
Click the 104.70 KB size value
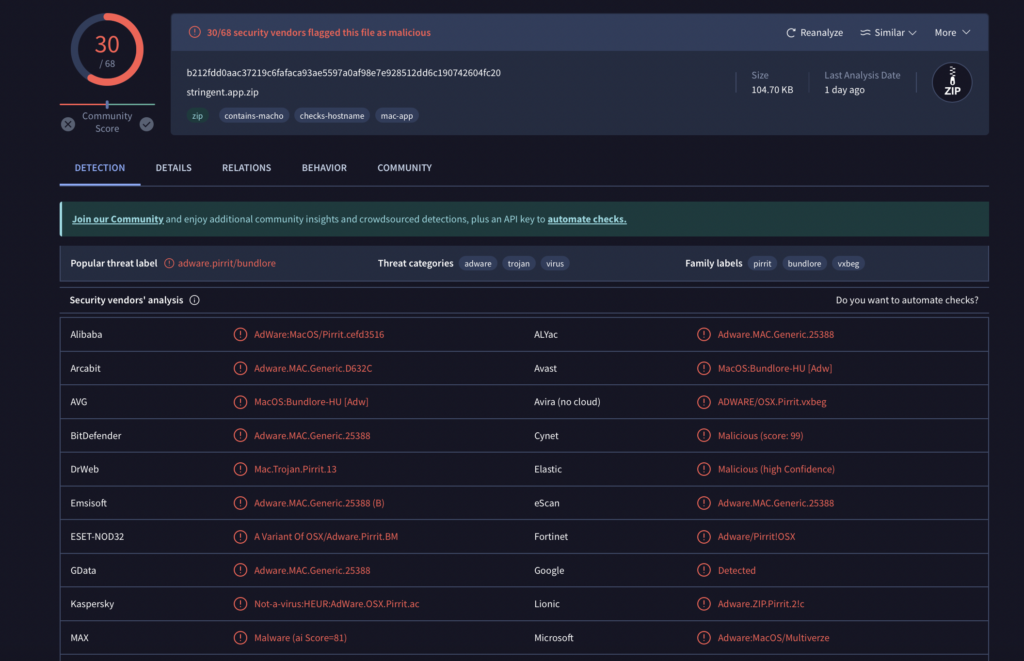[x=772, y=89]
